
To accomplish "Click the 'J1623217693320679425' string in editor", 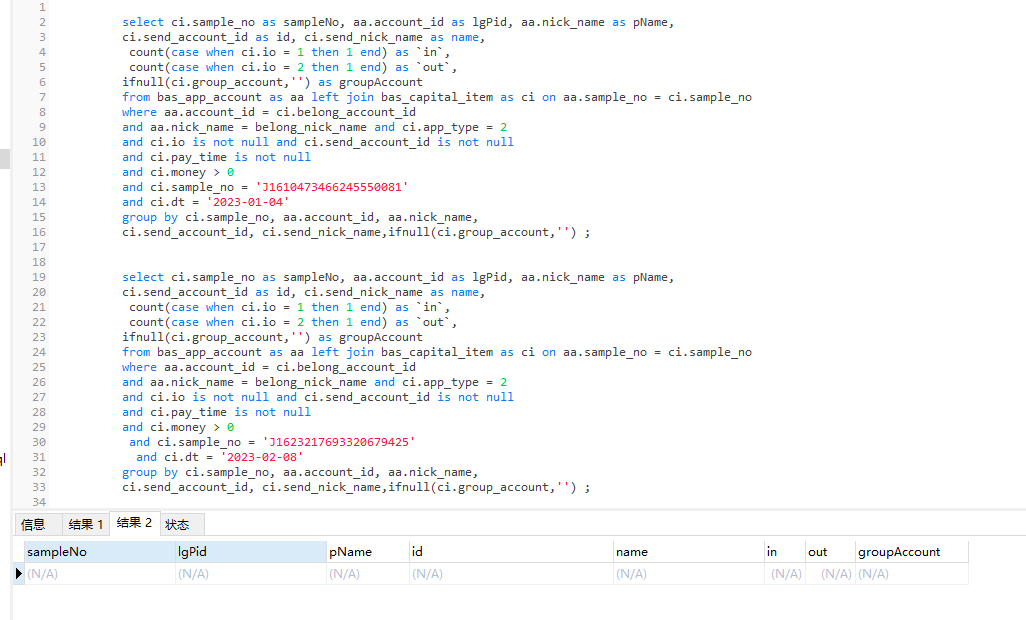I will [x=338, y=442].
